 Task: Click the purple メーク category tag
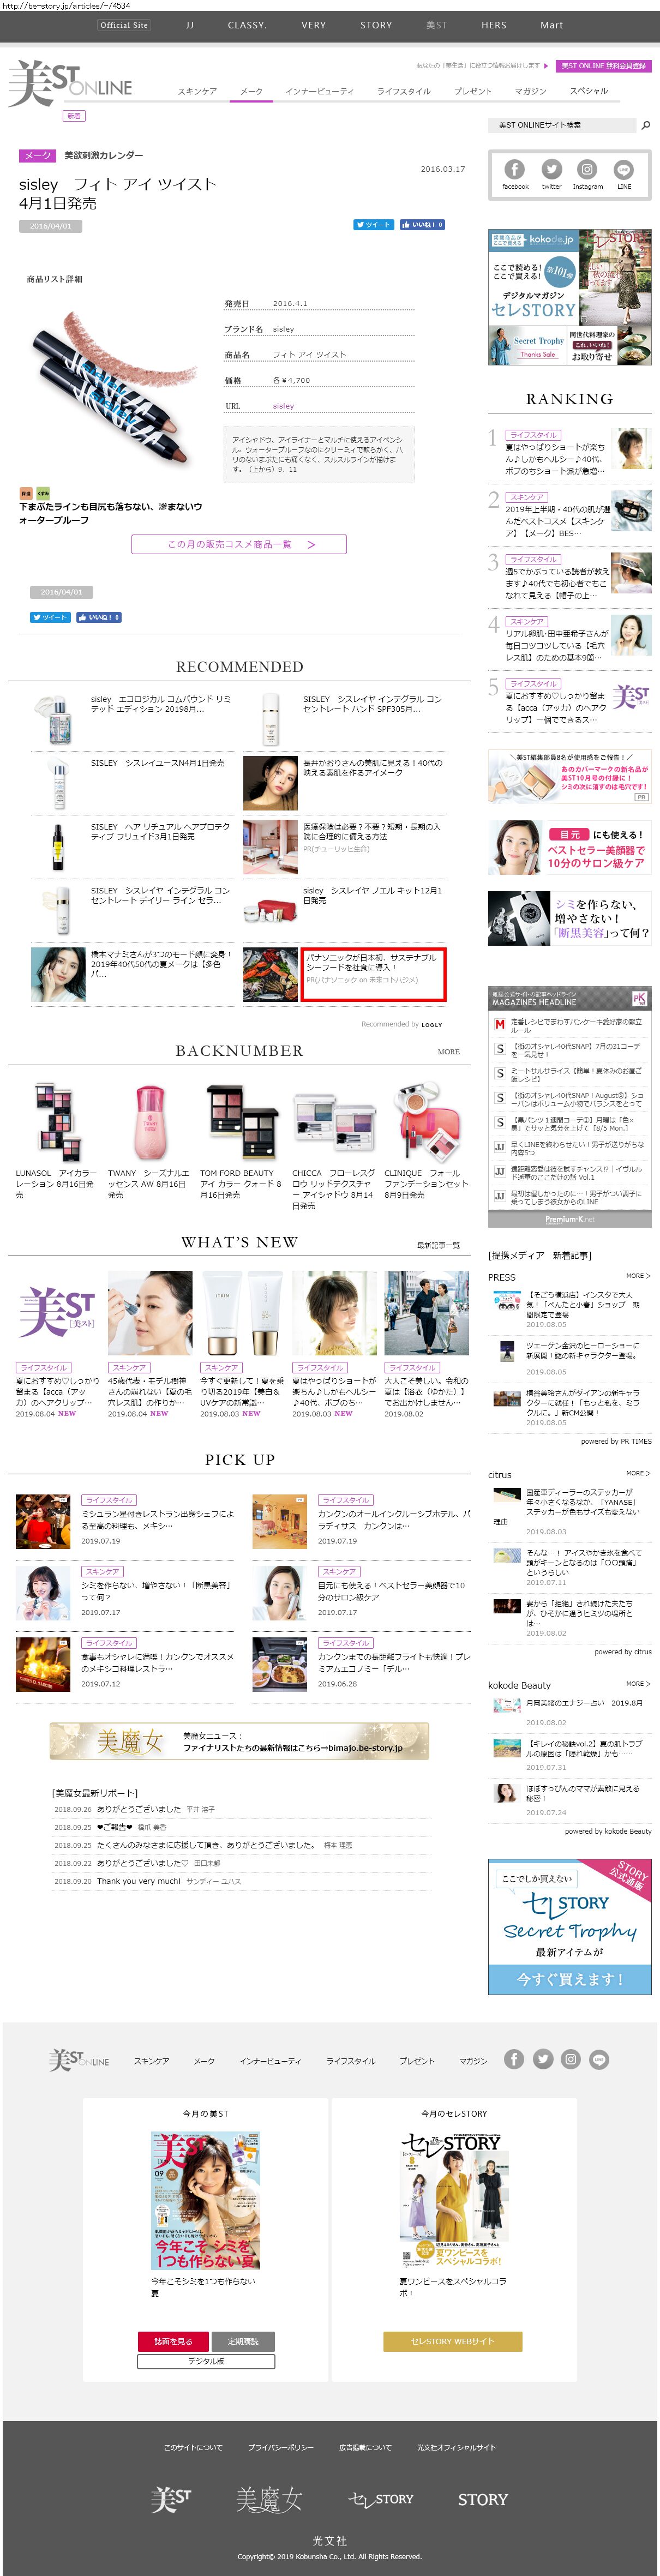coord(37,156)
